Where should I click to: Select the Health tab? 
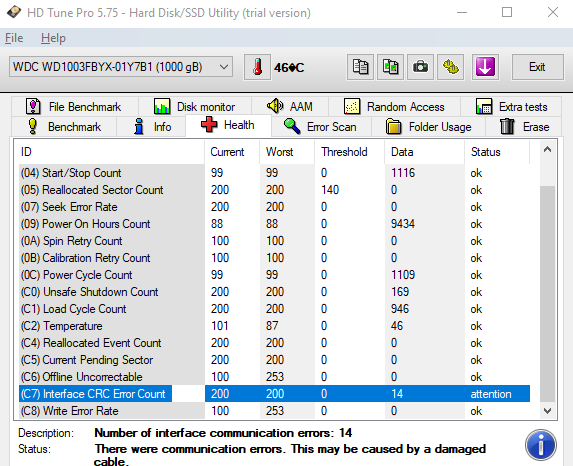pos(228,125)
